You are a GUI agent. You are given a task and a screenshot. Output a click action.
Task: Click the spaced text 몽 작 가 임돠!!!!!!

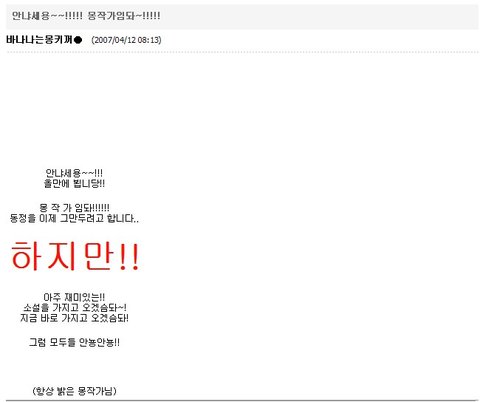(x=74, y=208)
